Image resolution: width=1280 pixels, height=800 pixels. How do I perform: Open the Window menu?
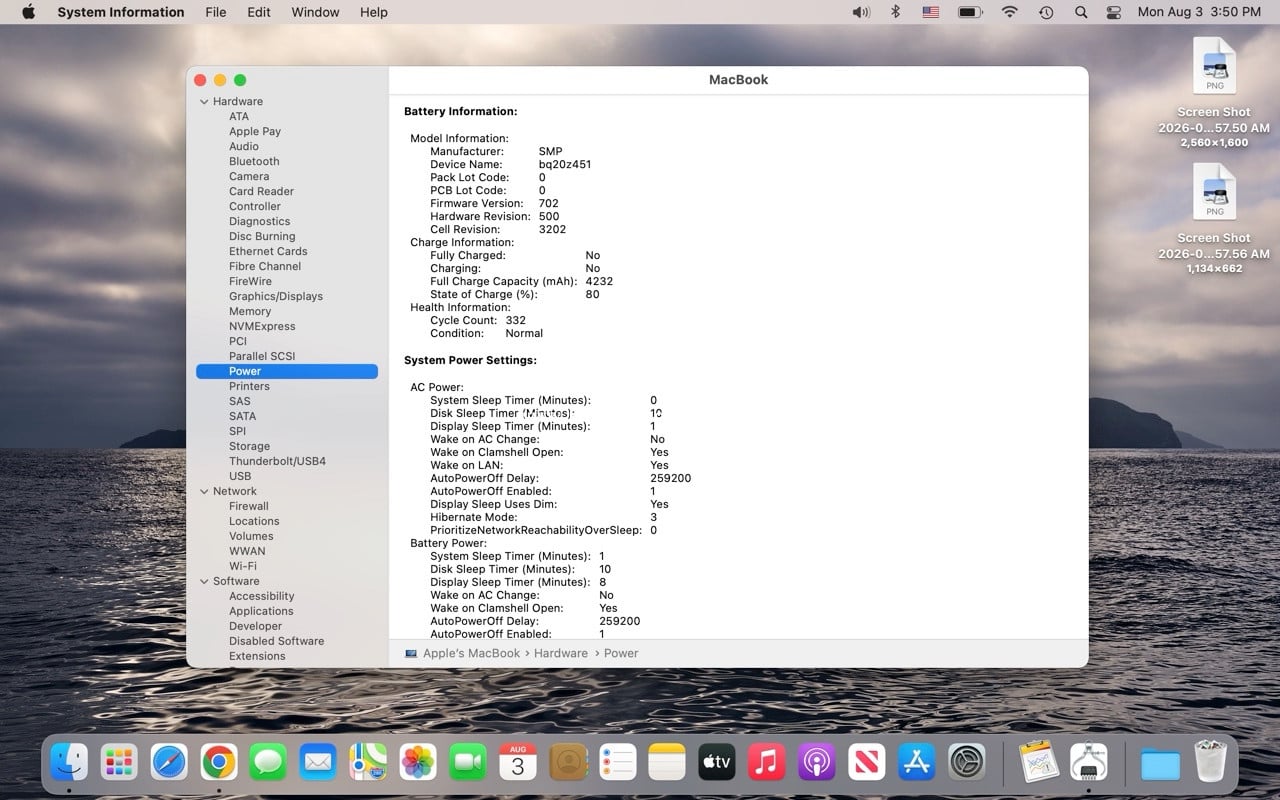pyautogui.click(x=315, y=12)
